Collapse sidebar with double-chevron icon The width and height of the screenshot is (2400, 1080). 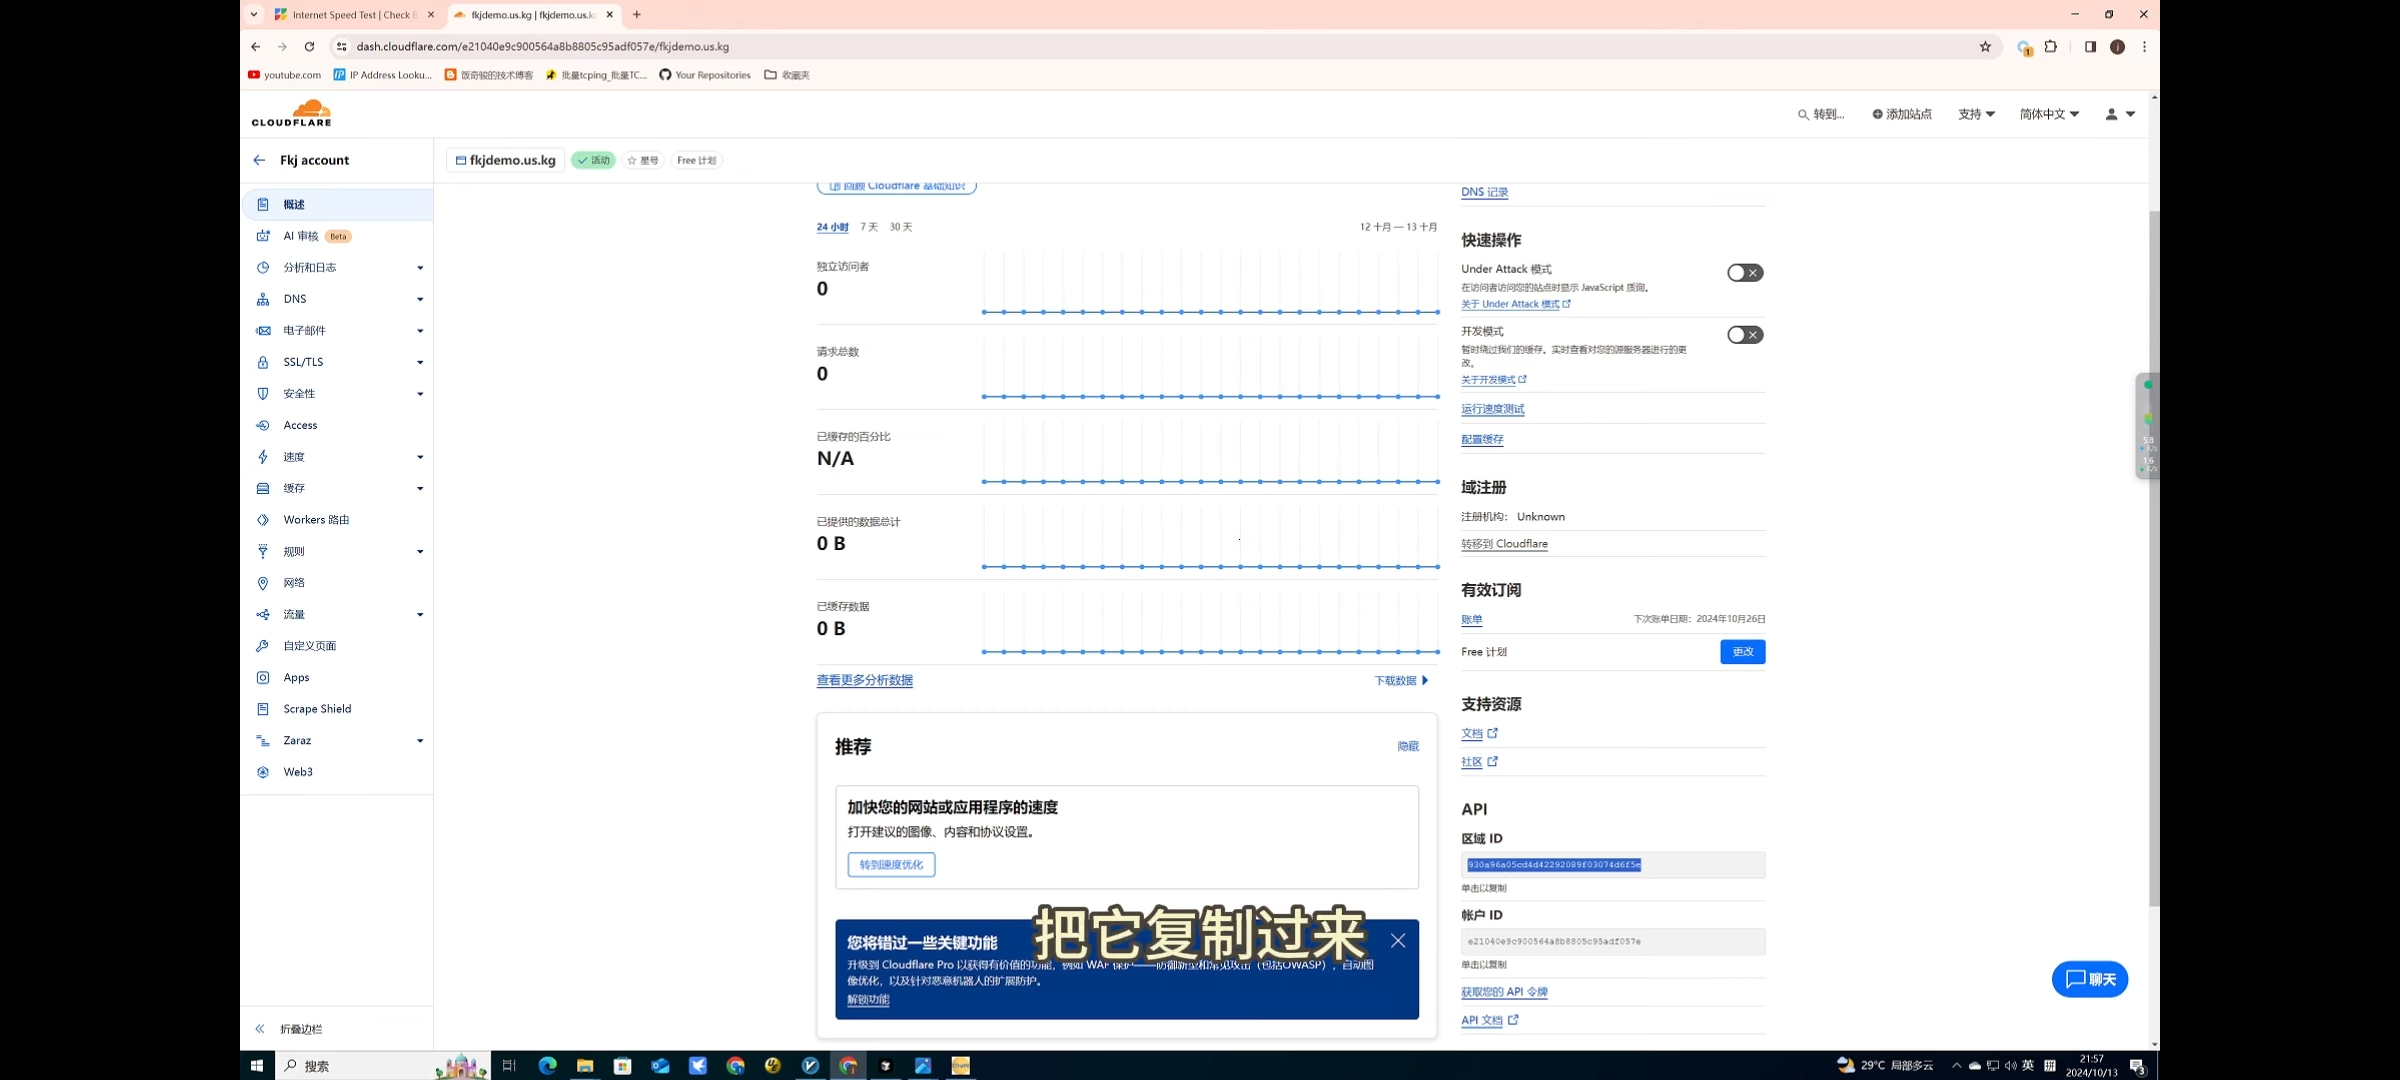260,1029
